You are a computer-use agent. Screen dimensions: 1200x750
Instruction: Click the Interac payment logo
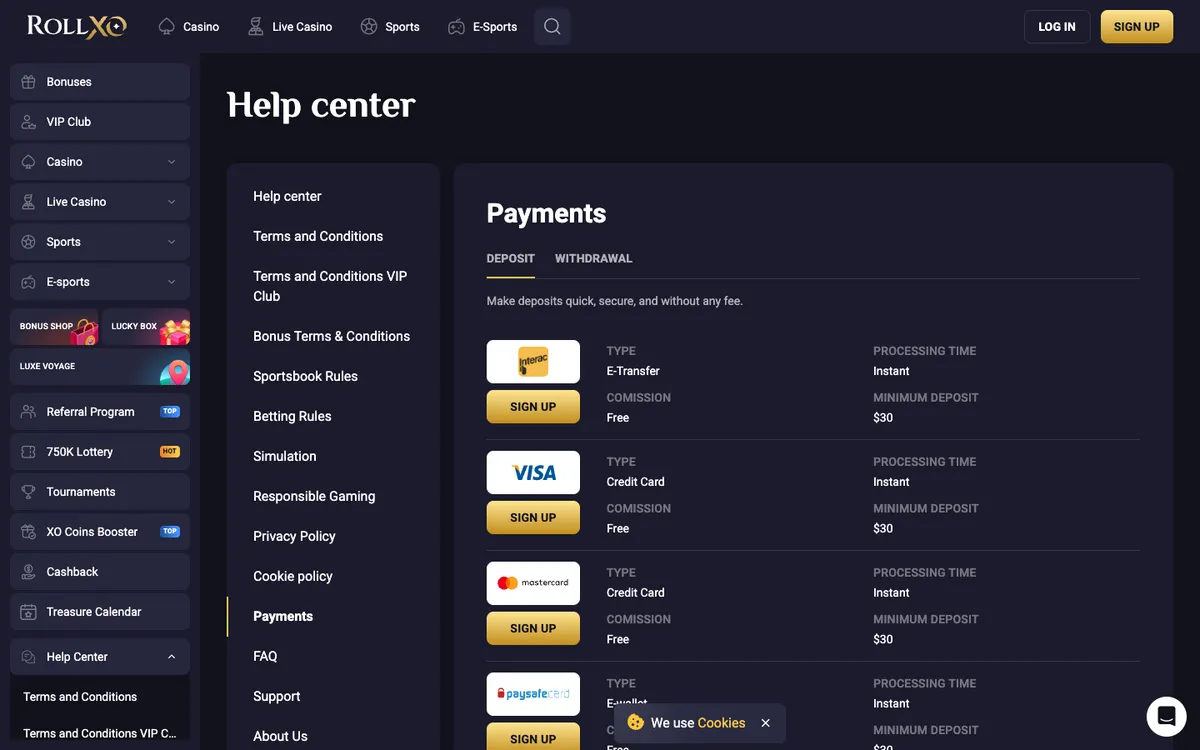click(533, 361)
